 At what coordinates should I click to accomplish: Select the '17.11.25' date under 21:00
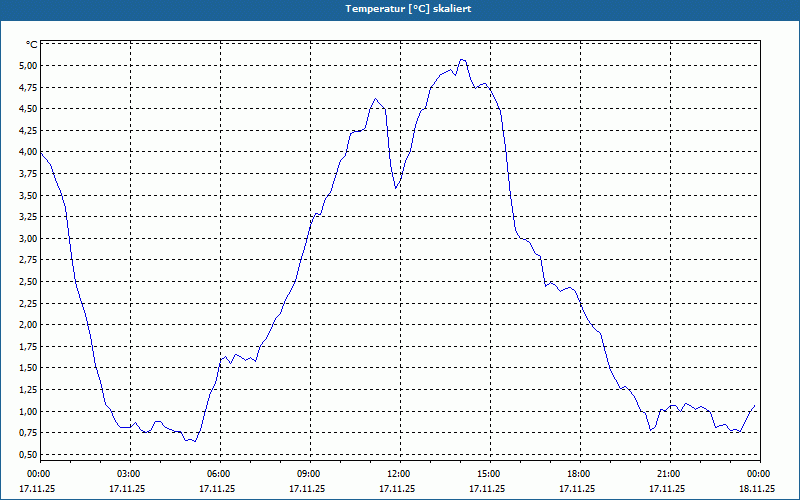(x=667, y=489)
